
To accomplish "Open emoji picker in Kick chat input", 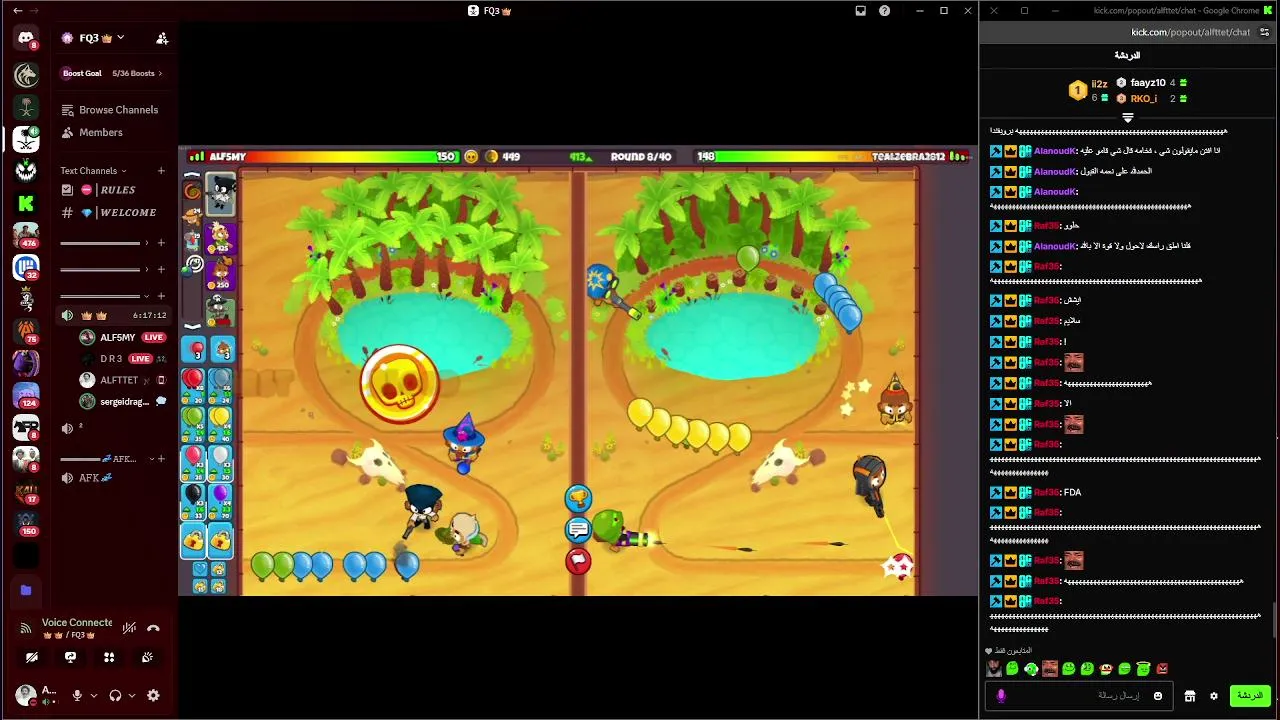I will click(1158, 696).
